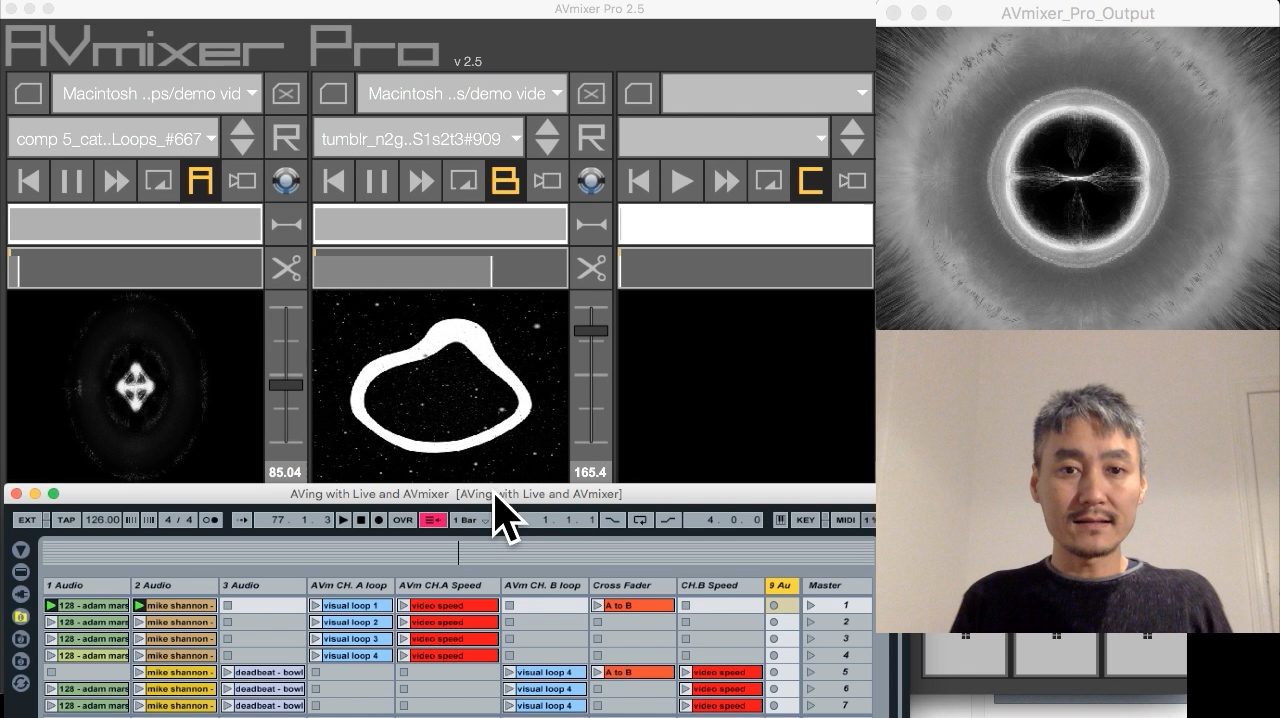Open the channel A folder path dropdown

pyautogui.click(x=157, y=94)
